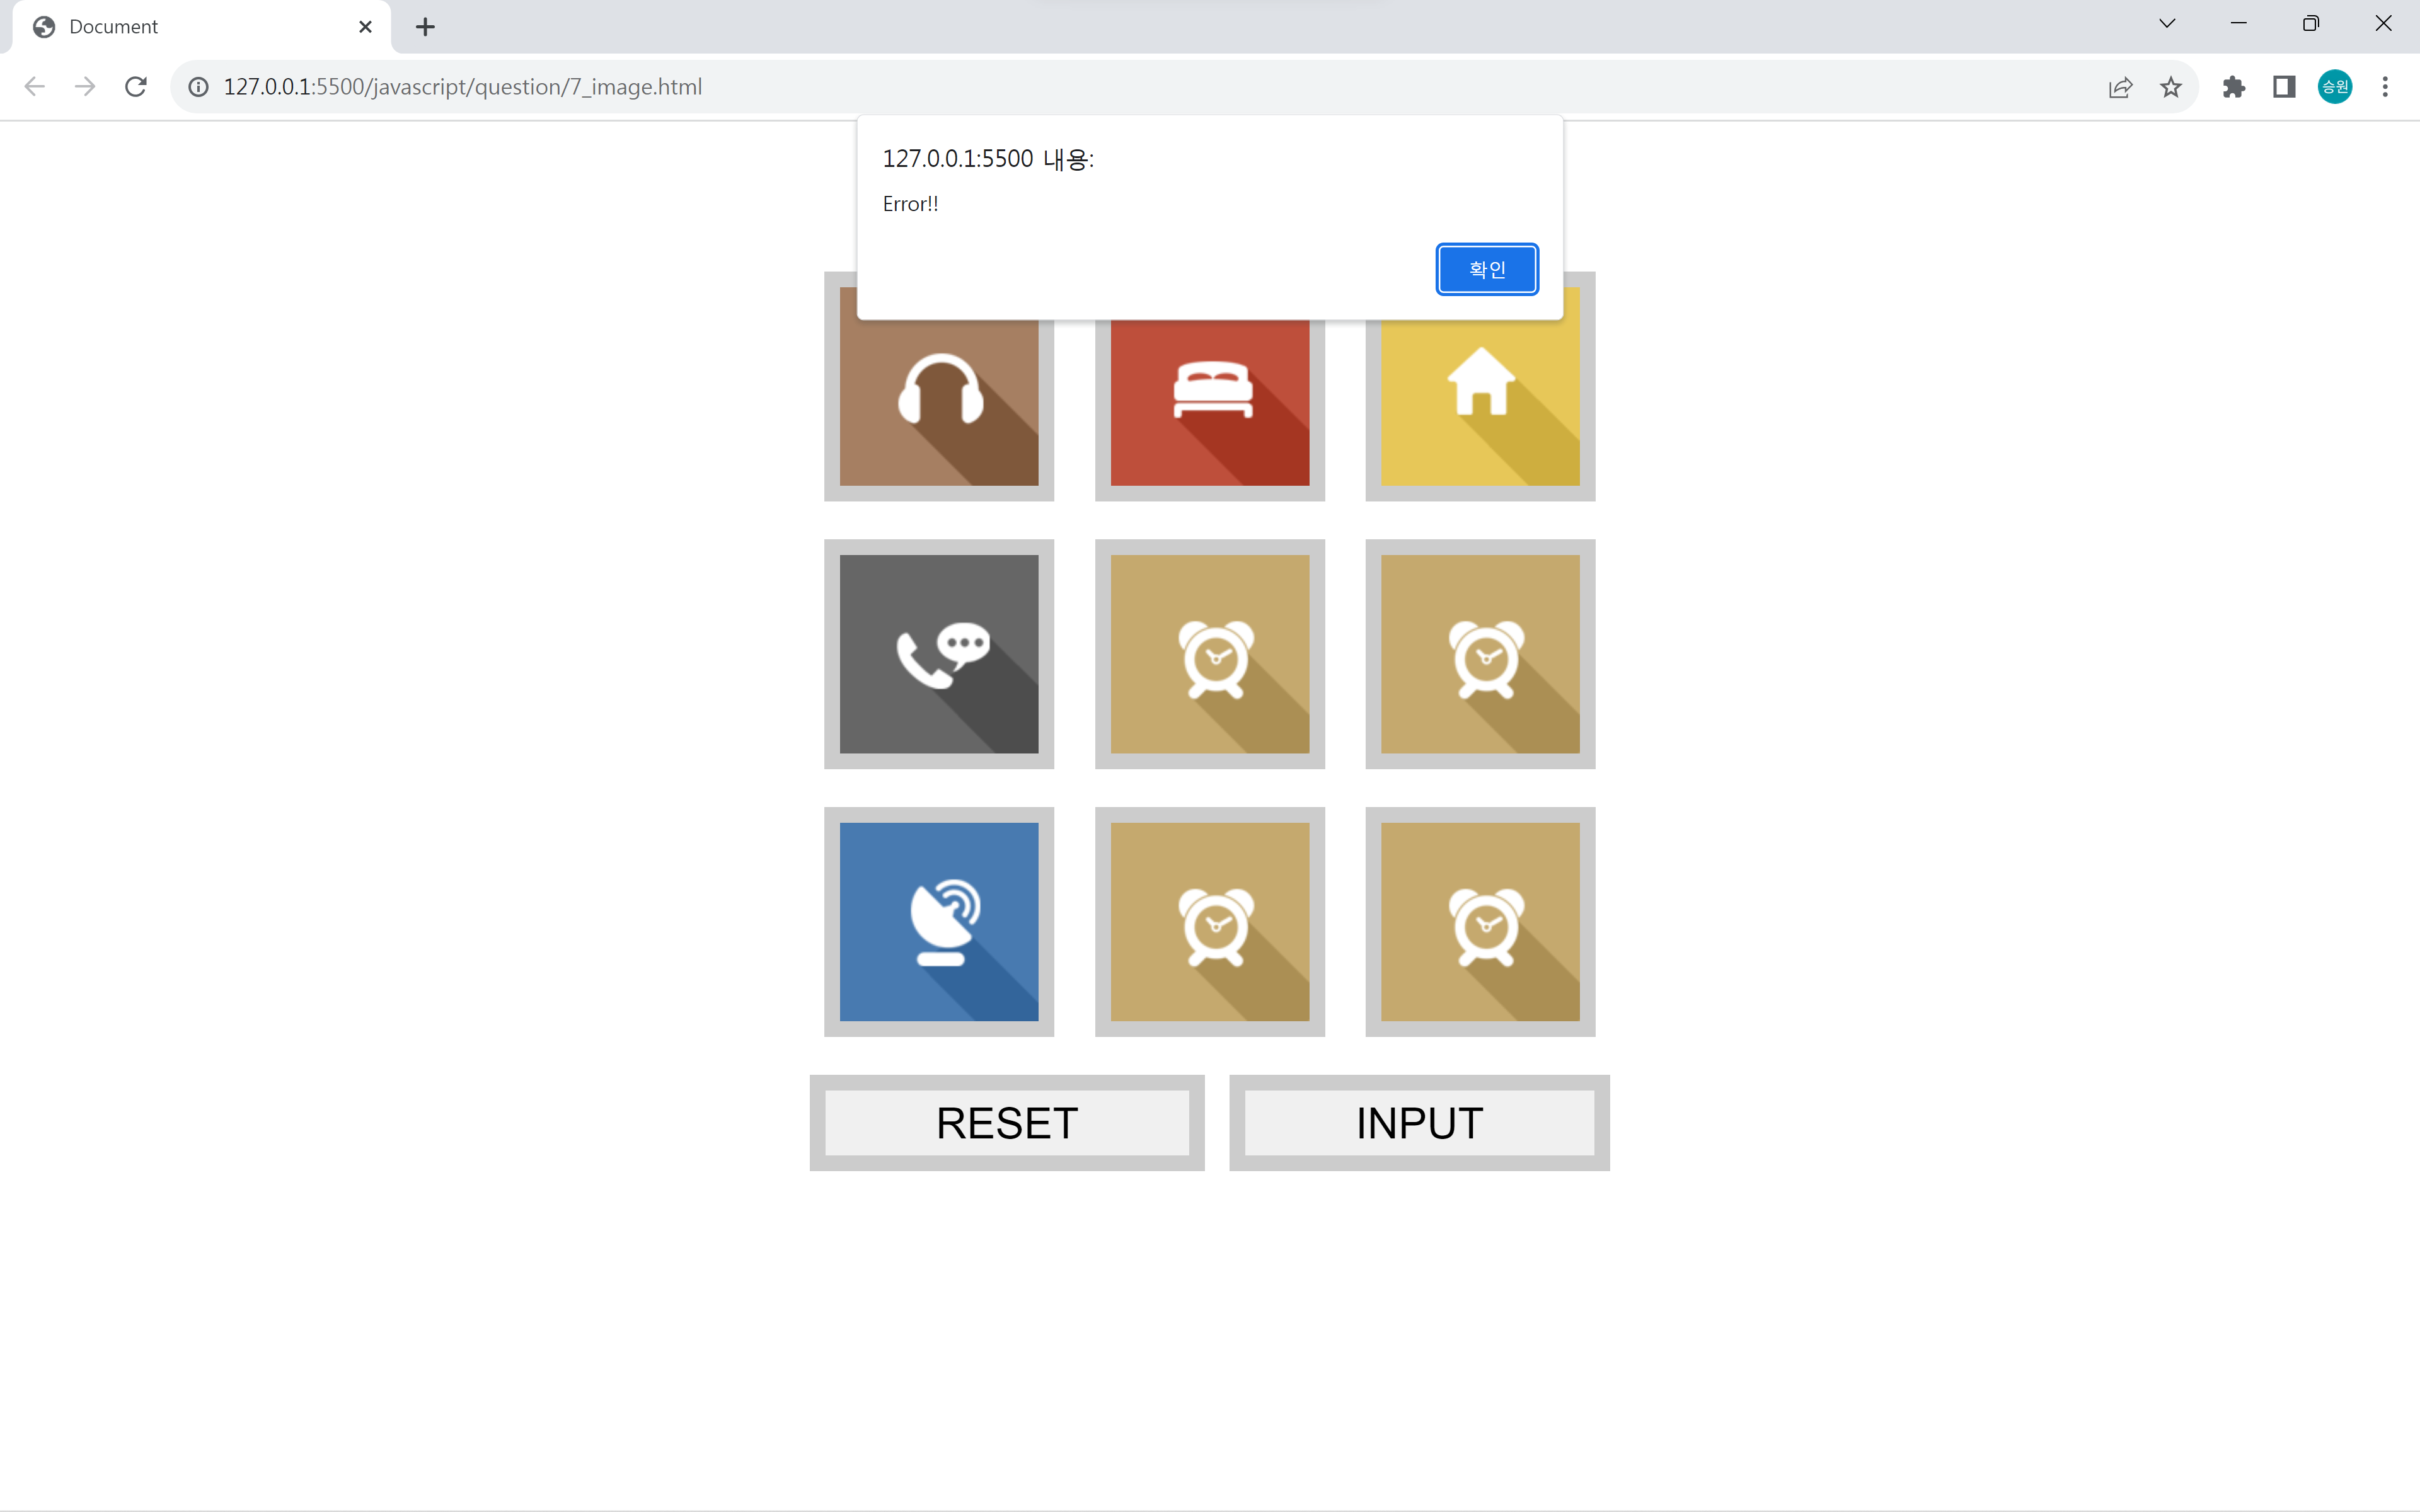Click the center alarm clock tile
2420x1512 pixels.
1209,654
